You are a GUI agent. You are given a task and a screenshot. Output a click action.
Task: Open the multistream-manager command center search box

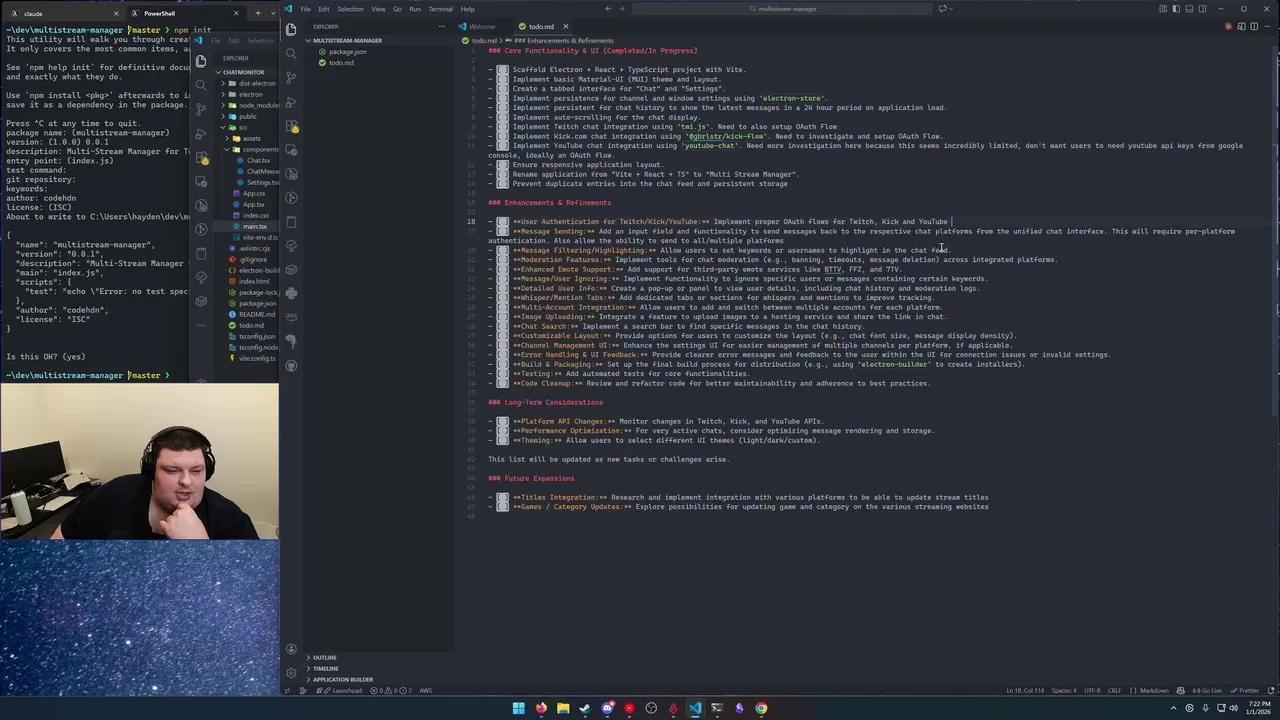(x=782, y=9)
